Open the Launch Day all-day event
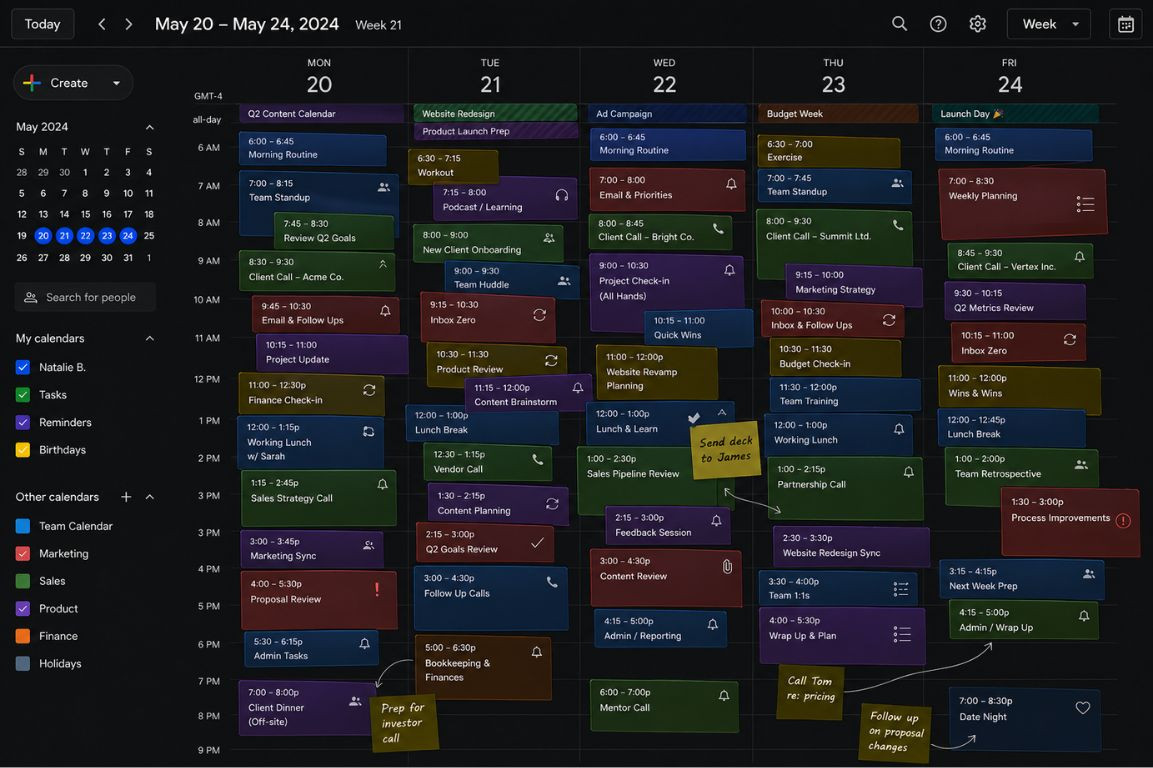The width and height of the screenshot is (1153, 768). (1015, 114)
